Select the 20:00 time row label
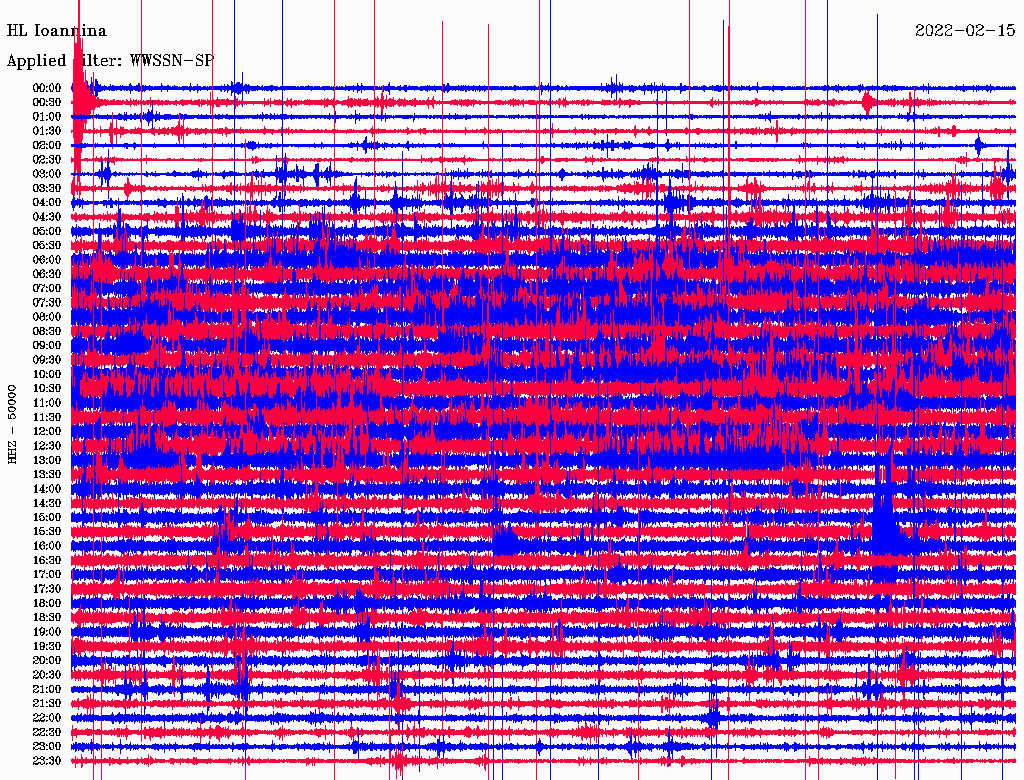This screenshot has height=780, width=1024. [47, 660]
